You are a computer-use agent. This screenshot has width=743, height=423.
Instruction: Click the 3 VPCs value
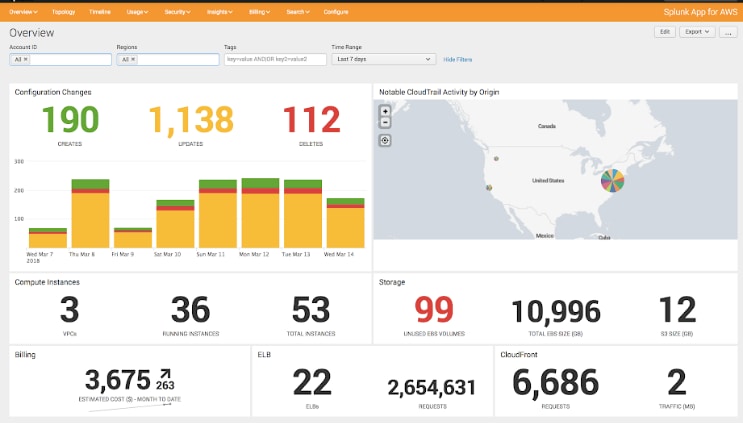[70, 310]
